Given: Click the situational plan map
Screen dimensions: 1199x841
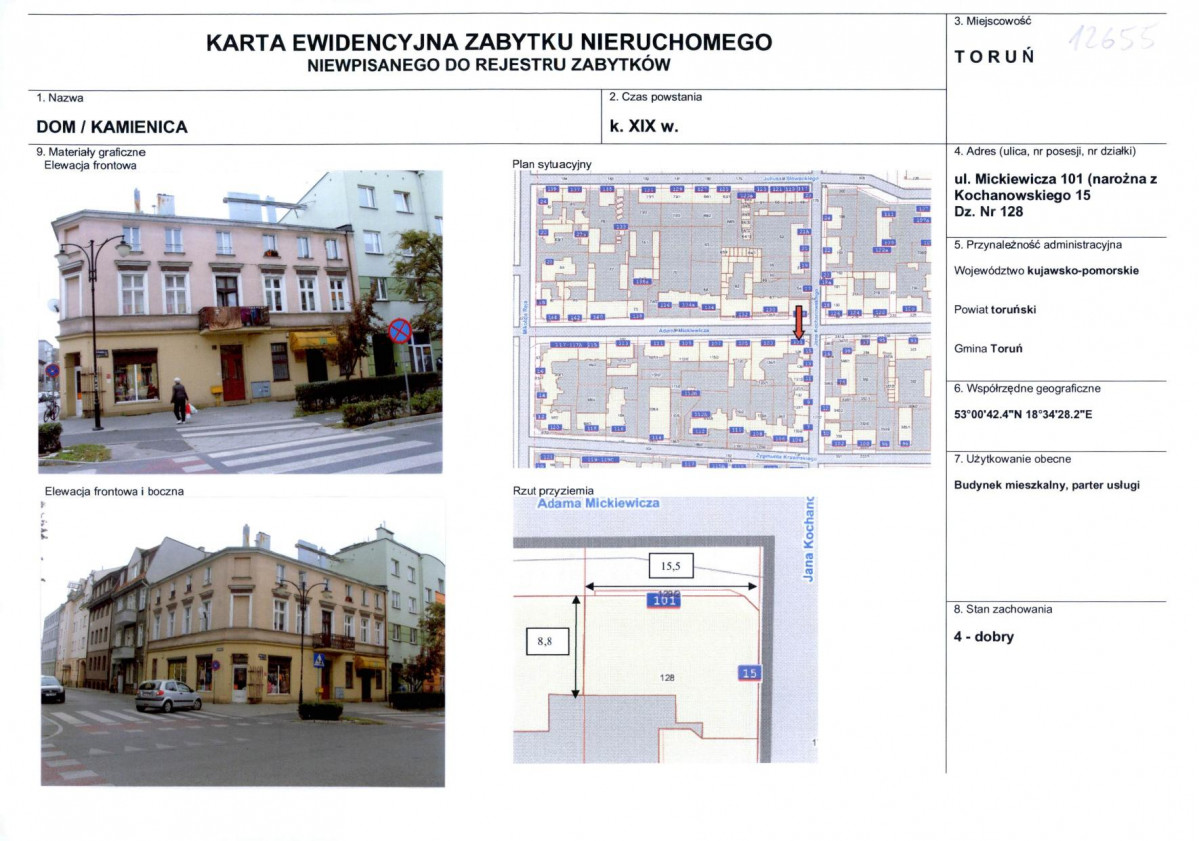Looking at the screenshot, I should [x=722, y=319].
